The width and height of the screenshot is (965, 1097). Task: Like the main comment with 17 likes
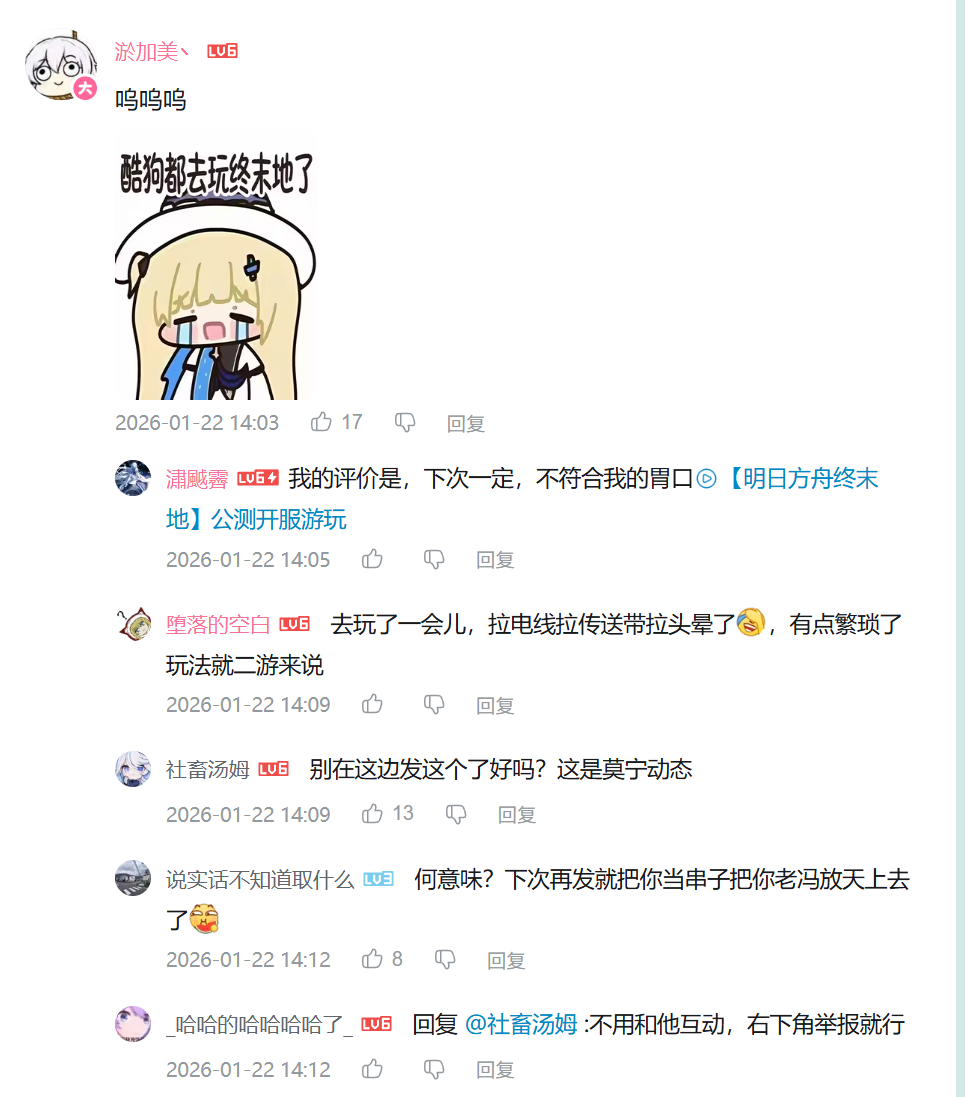[x=321, y=422]
